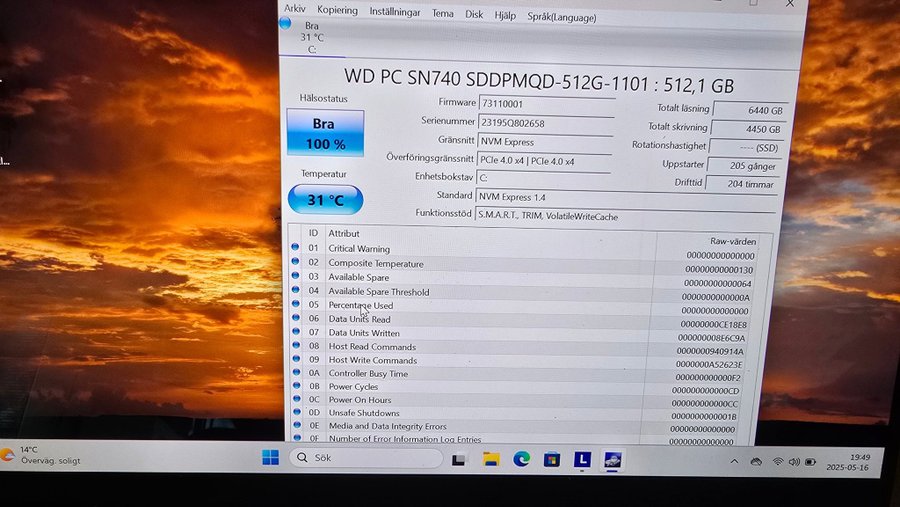The image size is (900, 507).
Task: Click the Firmware field 73110001
Action: click(546, 105)
